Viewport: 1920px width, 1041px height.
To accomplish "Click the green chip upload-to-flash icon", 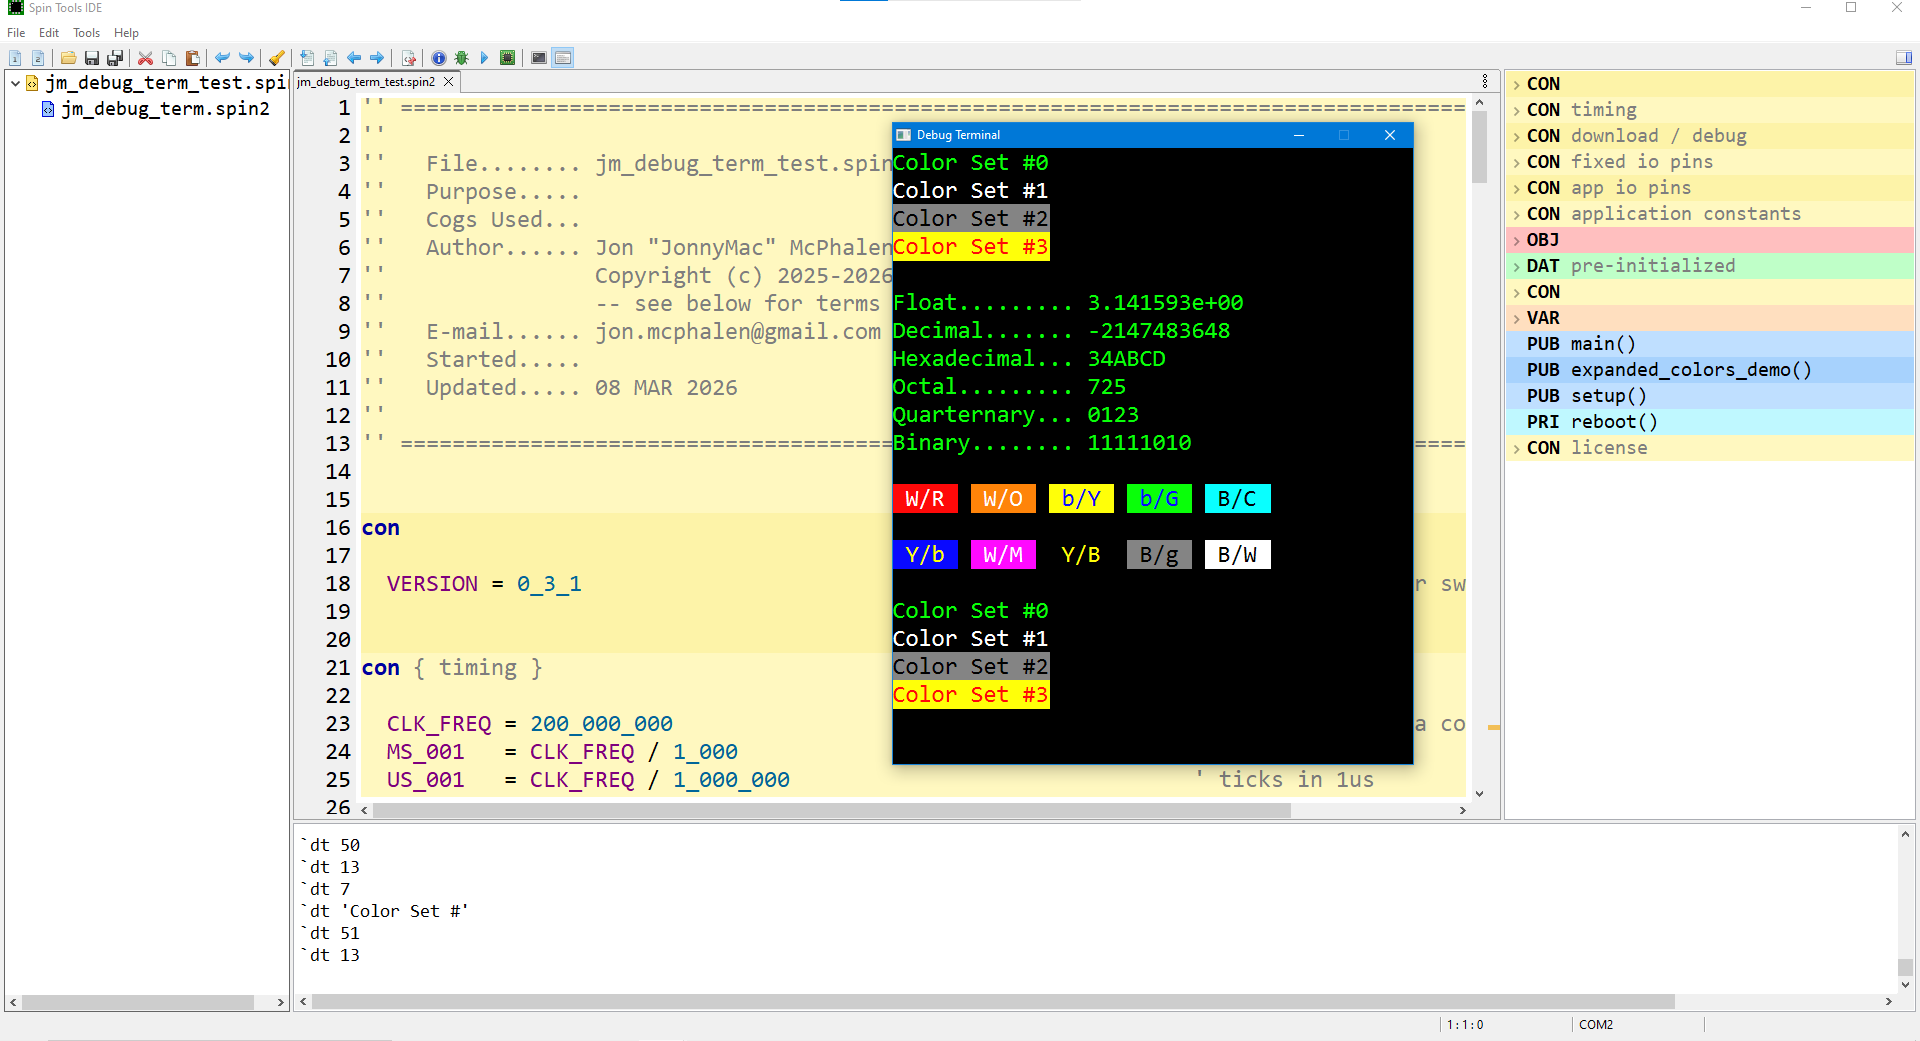I will point(508,58).
